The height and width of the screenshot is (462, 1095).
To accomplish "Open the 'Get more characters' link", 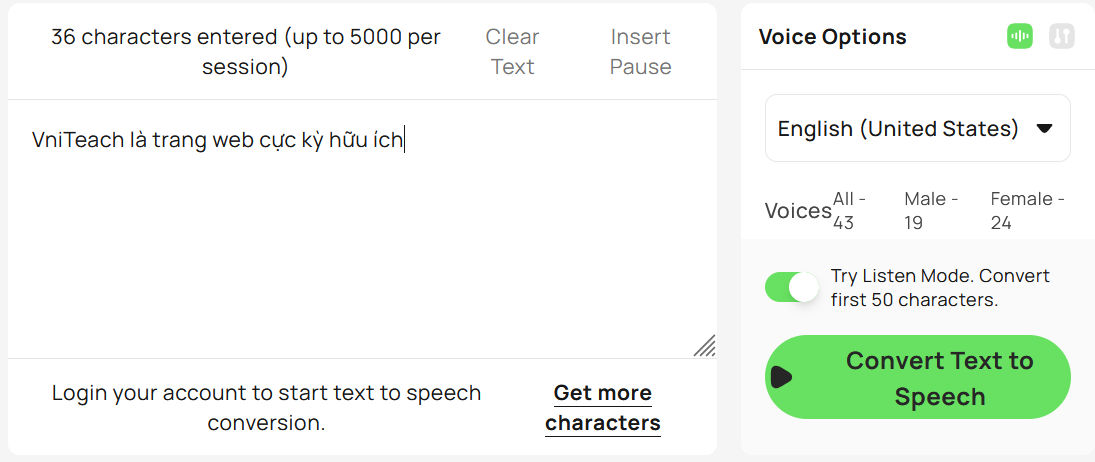I will pos(603,408).
